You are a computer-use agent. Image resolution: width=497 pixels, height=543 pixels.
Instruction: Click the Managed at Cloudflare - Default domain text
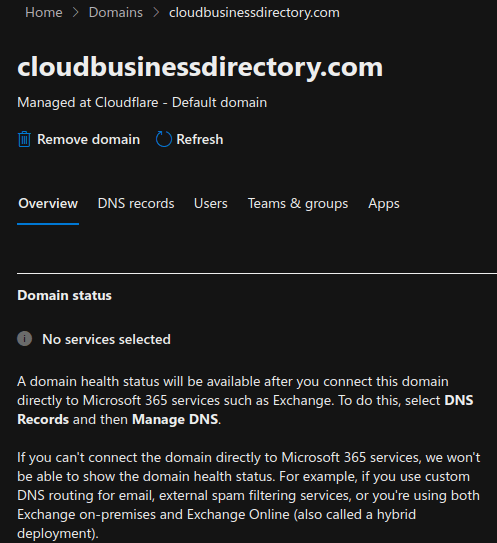point(142,103)
